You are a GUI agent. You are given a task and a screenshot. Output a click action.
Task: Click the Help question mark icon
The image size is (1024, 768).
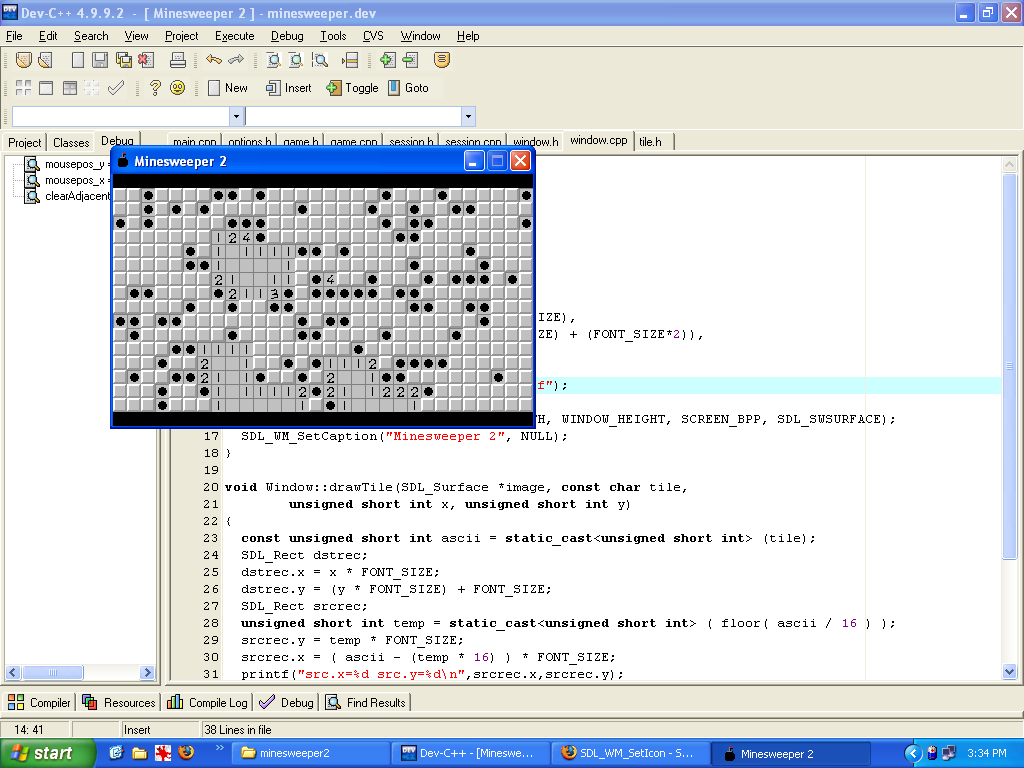[x=155, y=88]
